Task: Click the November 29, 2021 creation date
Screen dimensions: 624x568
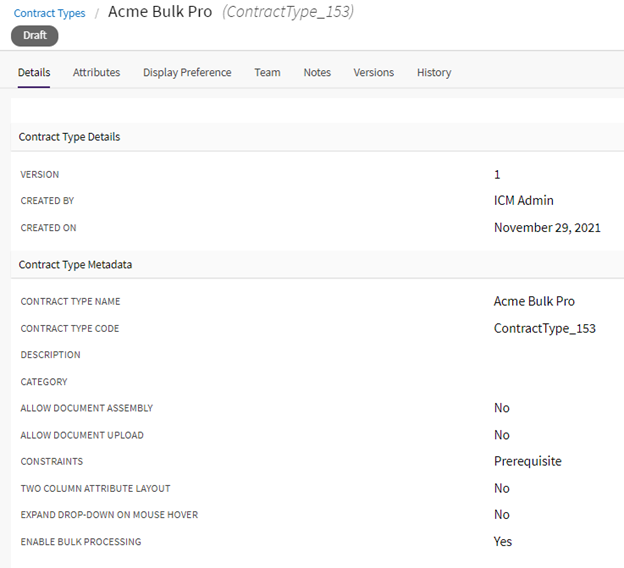Action: click(547, 228)
